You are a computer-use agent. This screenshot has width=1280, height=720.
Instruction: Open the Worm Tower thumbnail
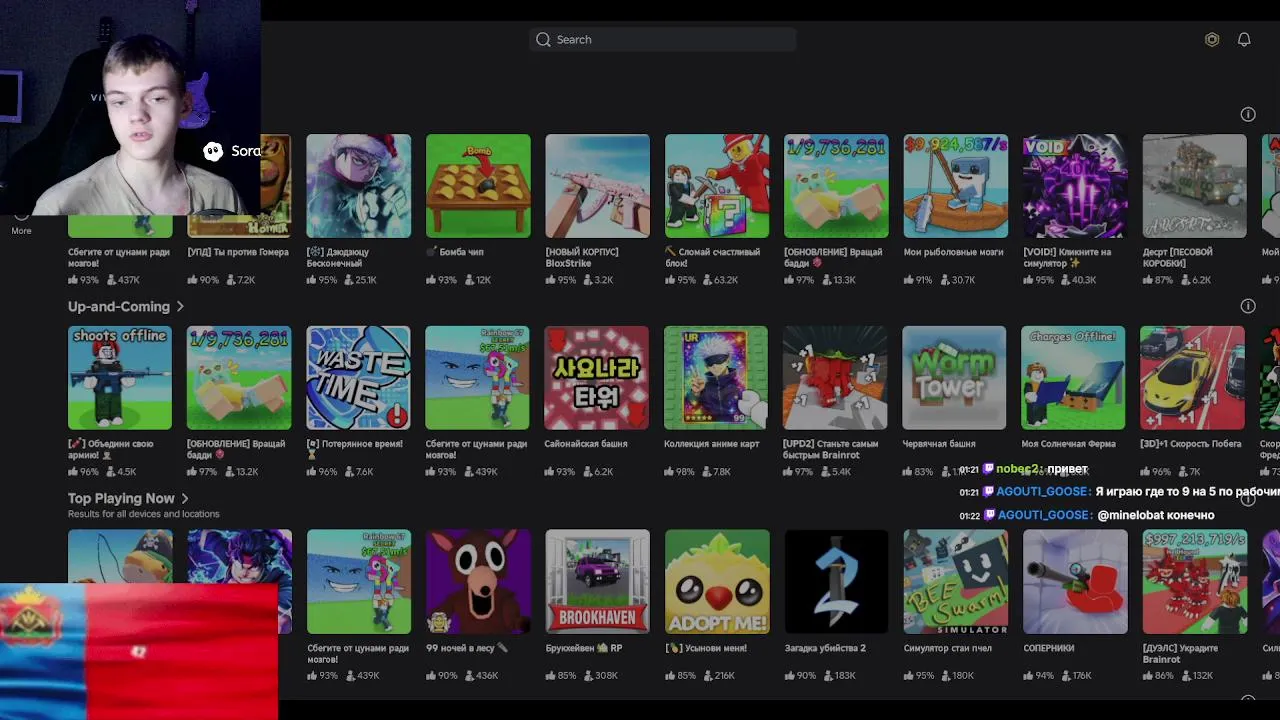tap(954, 378)
